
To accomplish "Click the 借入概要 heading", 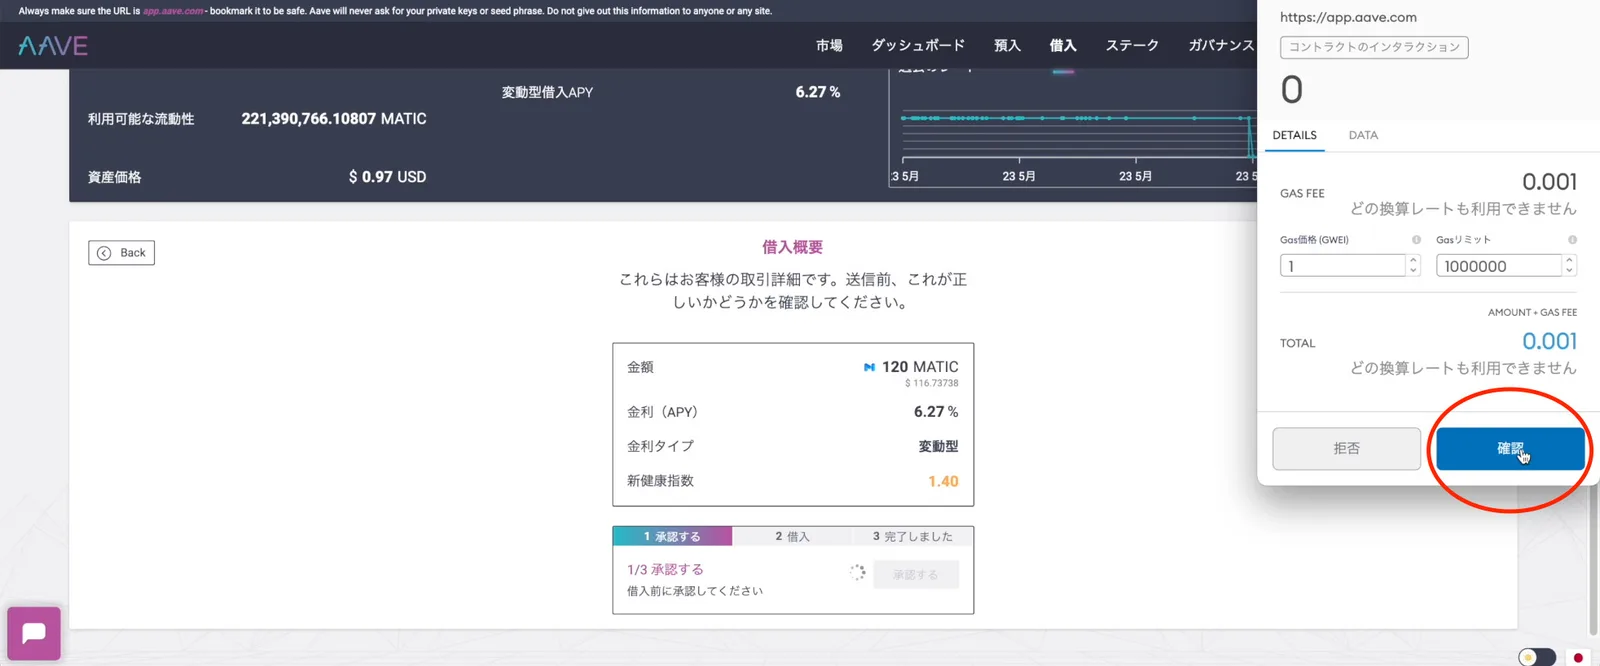I will coord(793,247).
